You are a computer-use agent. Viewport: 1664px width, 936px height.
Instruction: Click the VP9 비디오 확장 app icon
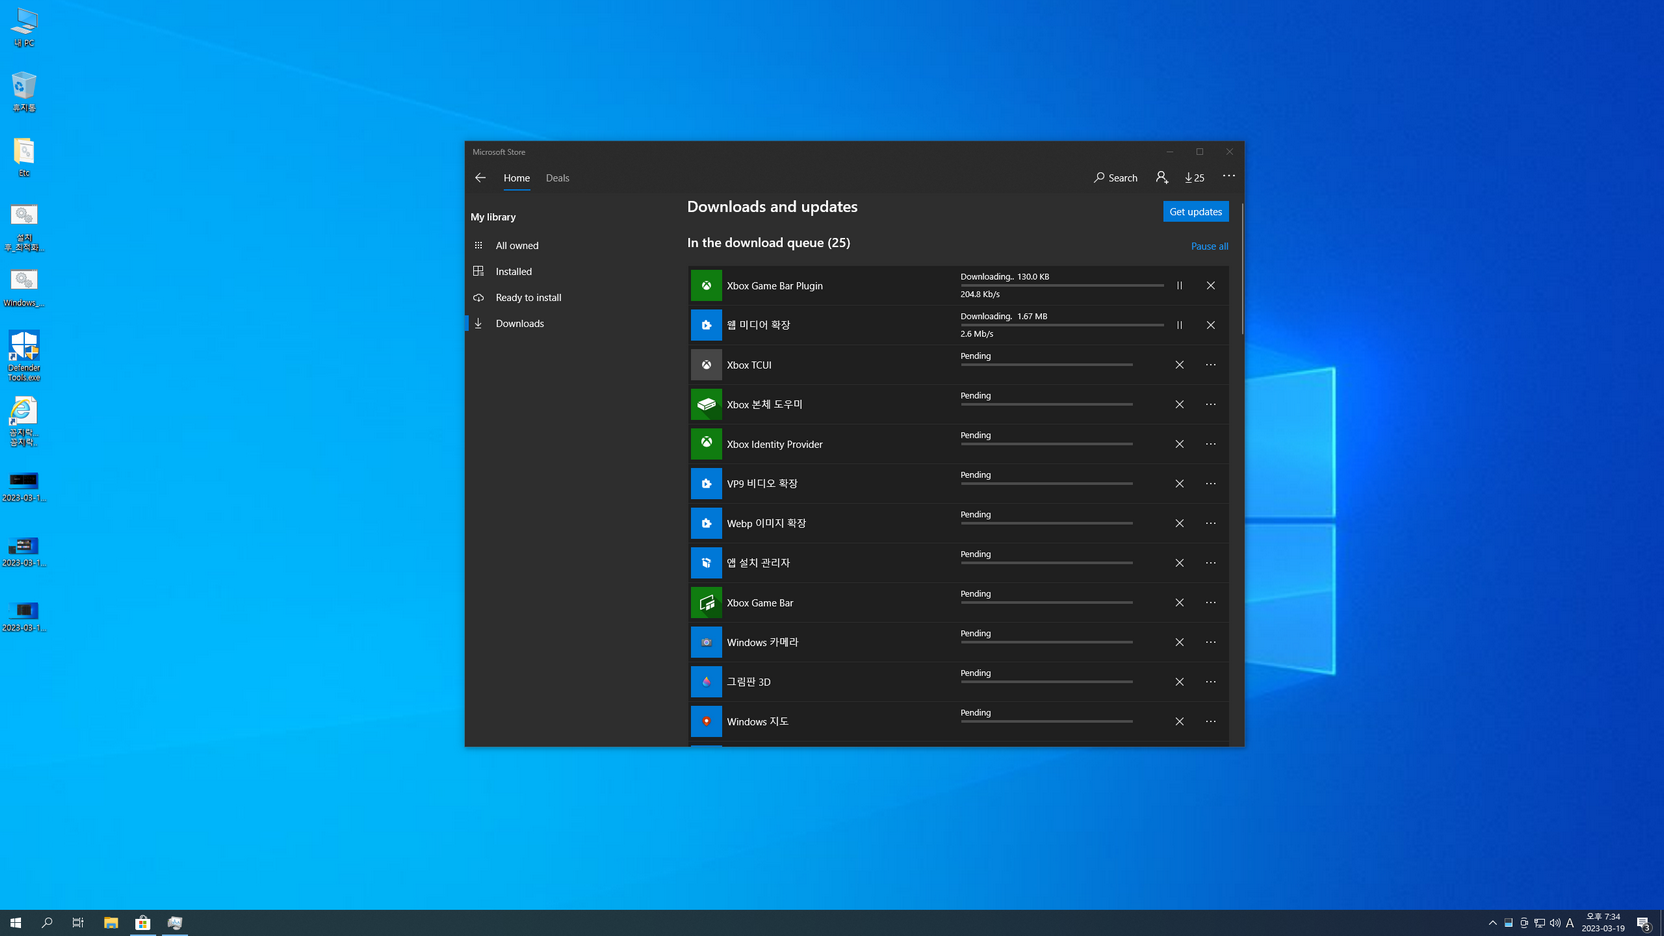click(706, 484)
